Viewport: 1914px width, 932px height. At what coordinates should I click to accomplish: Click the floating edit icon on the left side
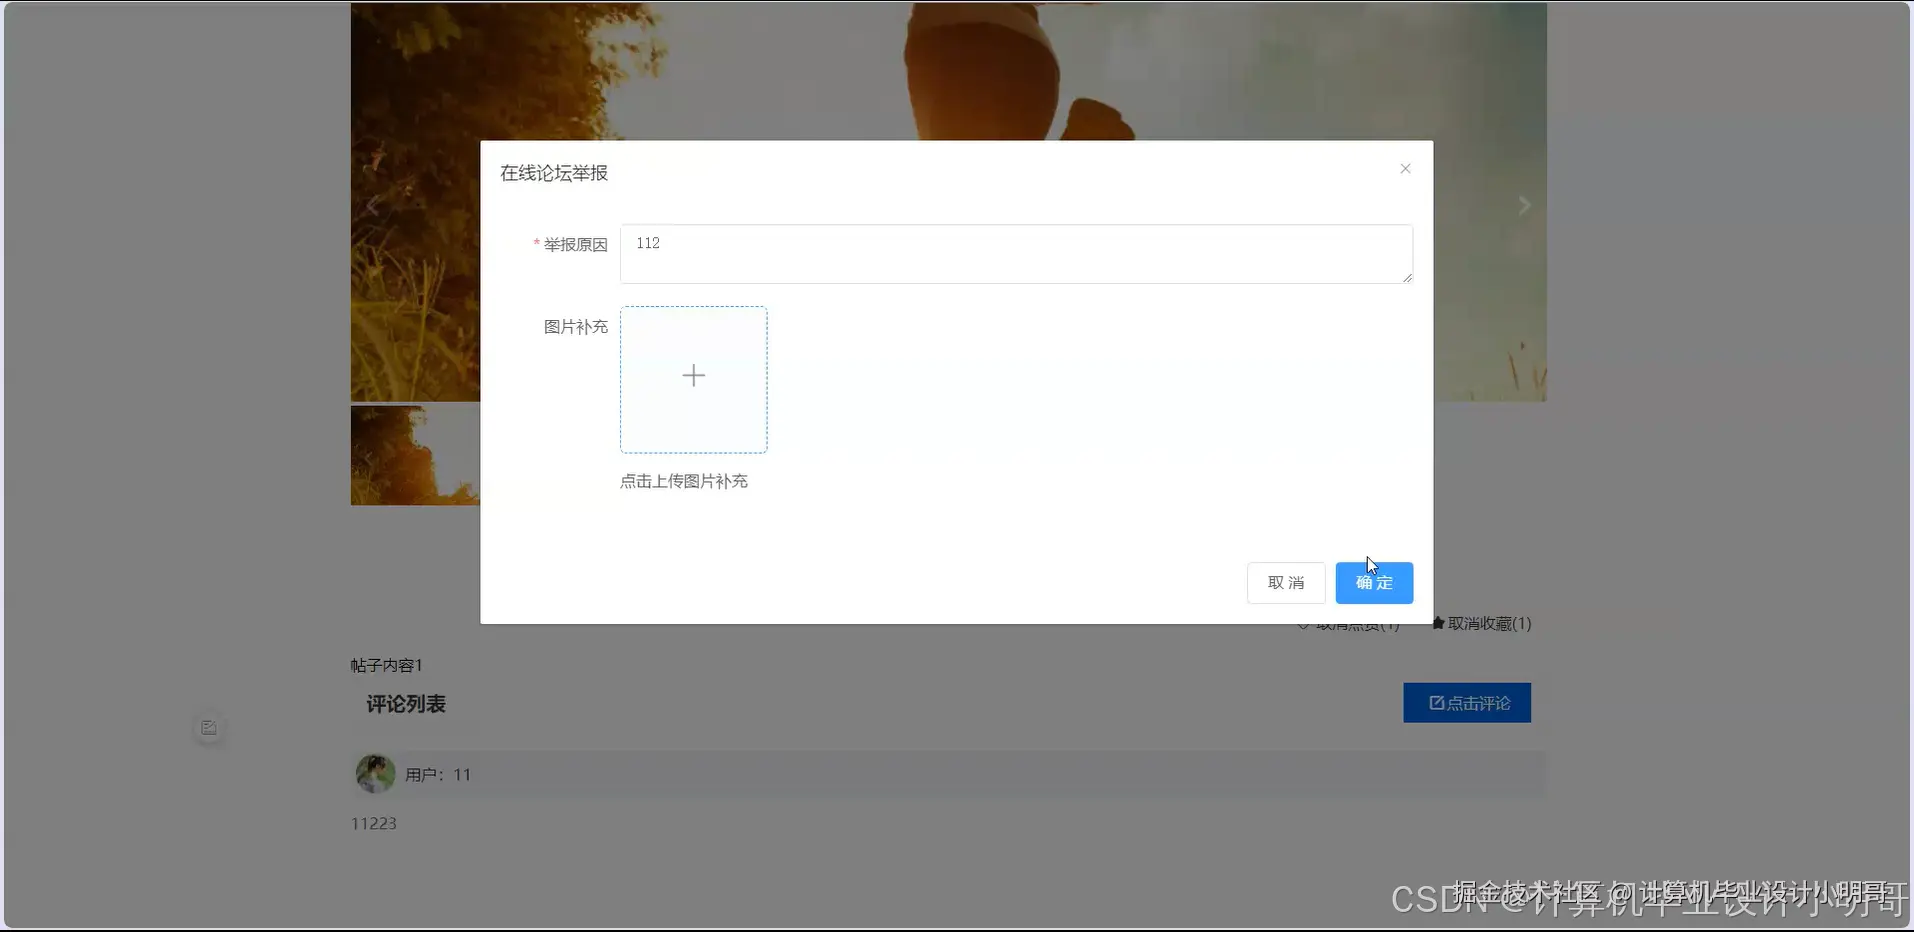pos(209,728)
